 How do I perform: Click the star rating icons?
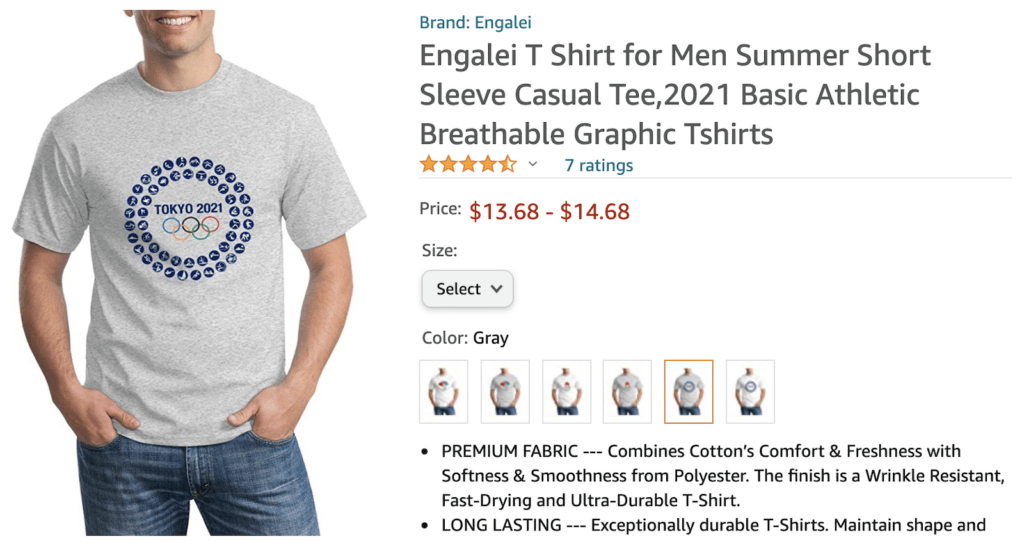point(468,165)
